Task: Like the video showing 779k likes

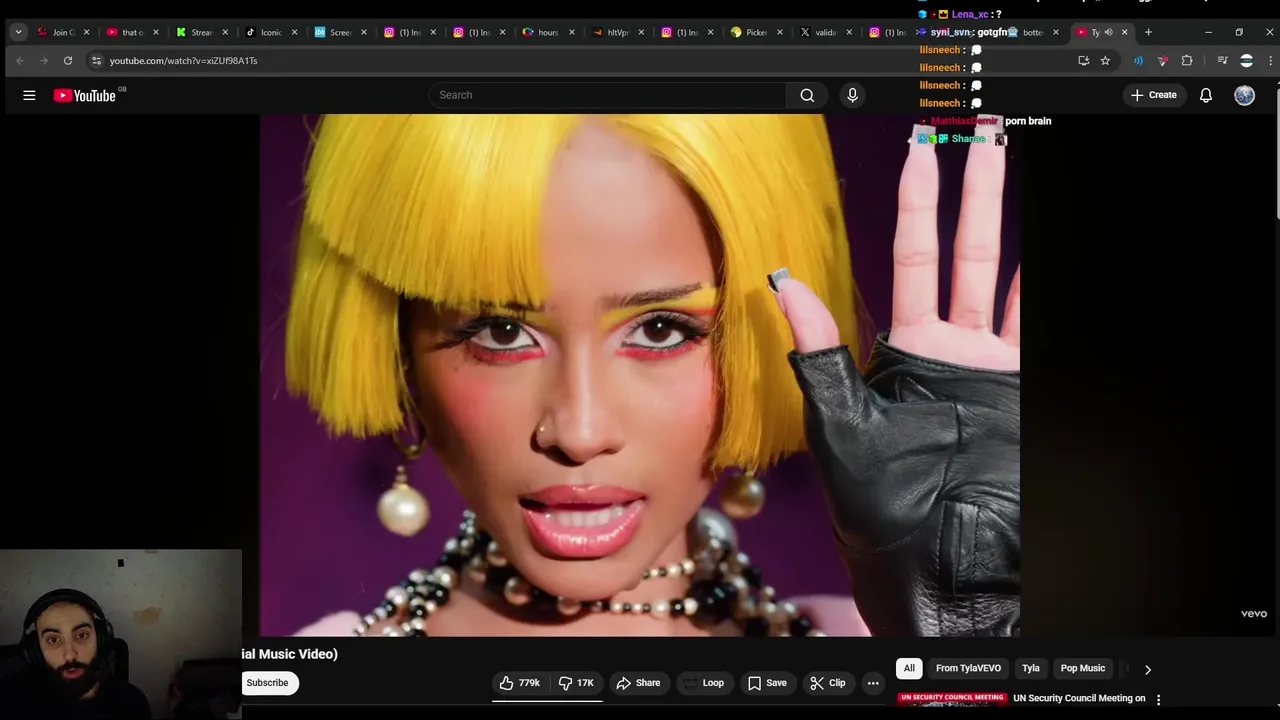Action: 520,683
